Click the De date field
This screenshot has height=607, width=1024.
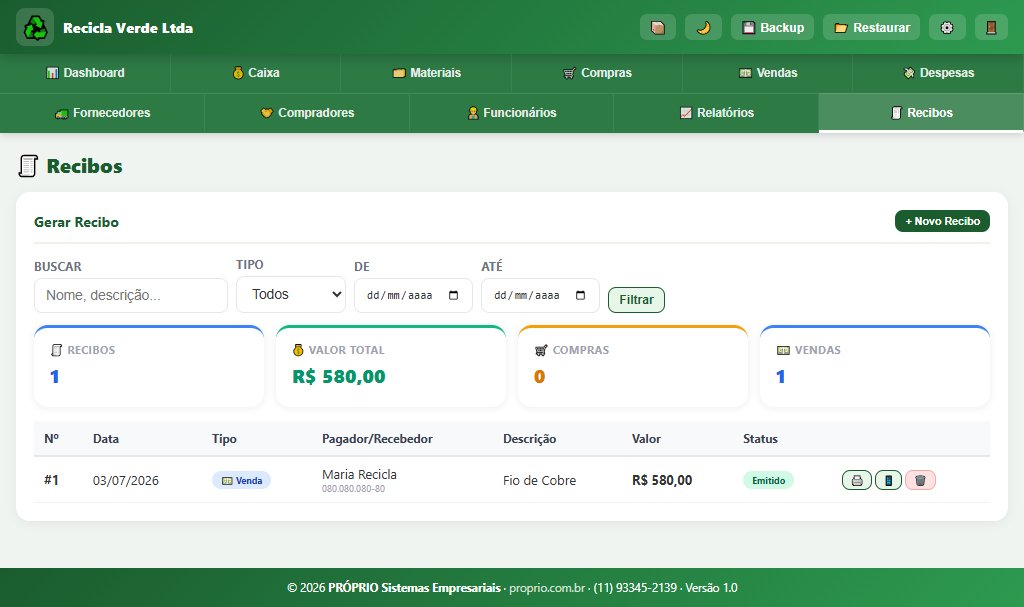tap(413, 295)
